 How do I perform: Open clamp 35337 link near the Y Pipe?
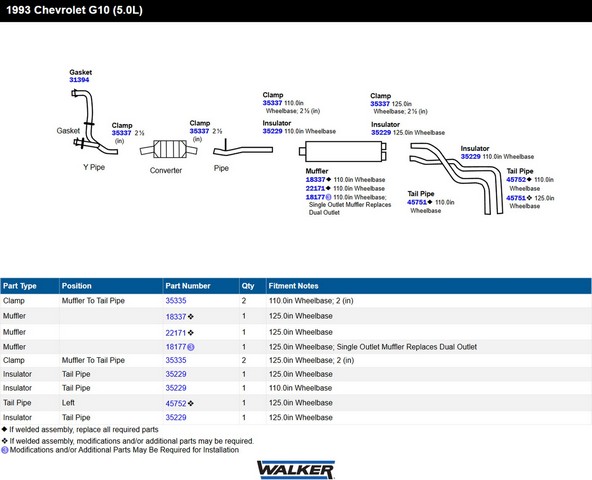click(x=121, y=133)
